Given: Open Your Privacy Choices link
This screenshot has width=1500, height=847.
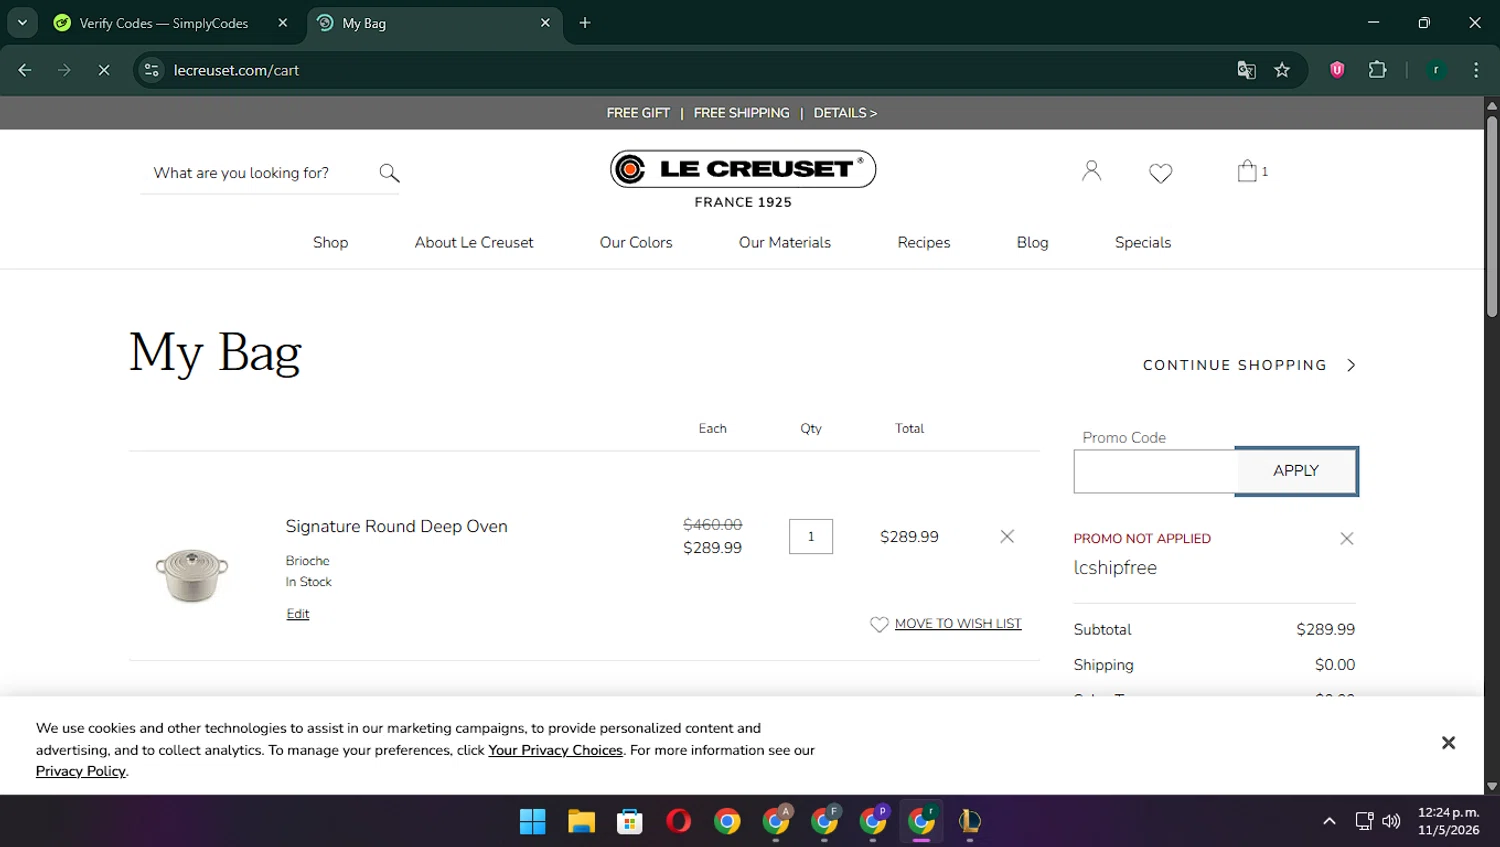Looking at the screenshot, I should [x=555, y=750].
